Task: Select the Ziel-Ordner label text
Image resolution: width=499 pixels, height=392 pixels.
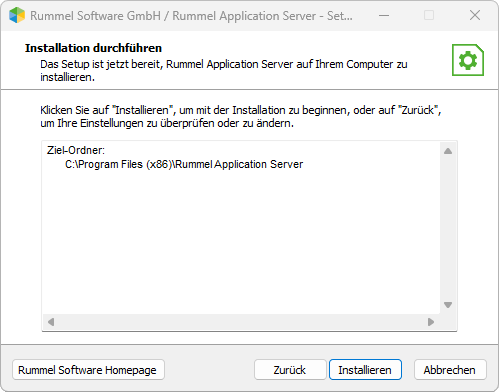Action: point(76,150)
